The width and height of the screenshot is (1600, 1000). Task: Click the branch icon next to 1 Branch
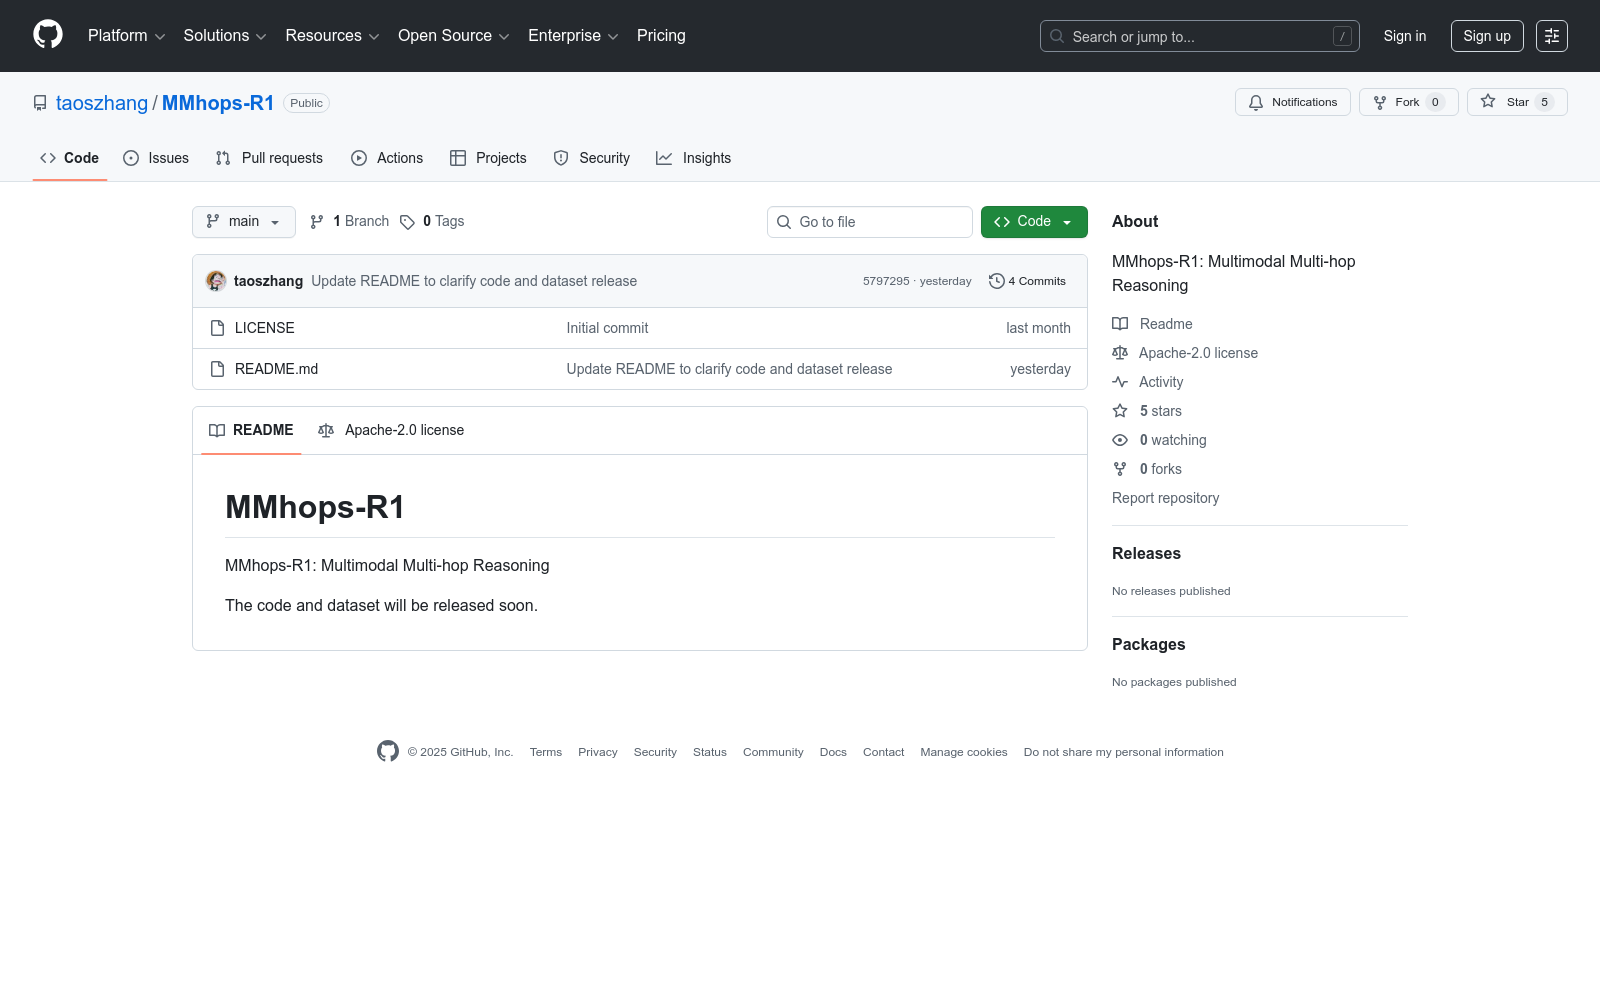pos(317,222)
